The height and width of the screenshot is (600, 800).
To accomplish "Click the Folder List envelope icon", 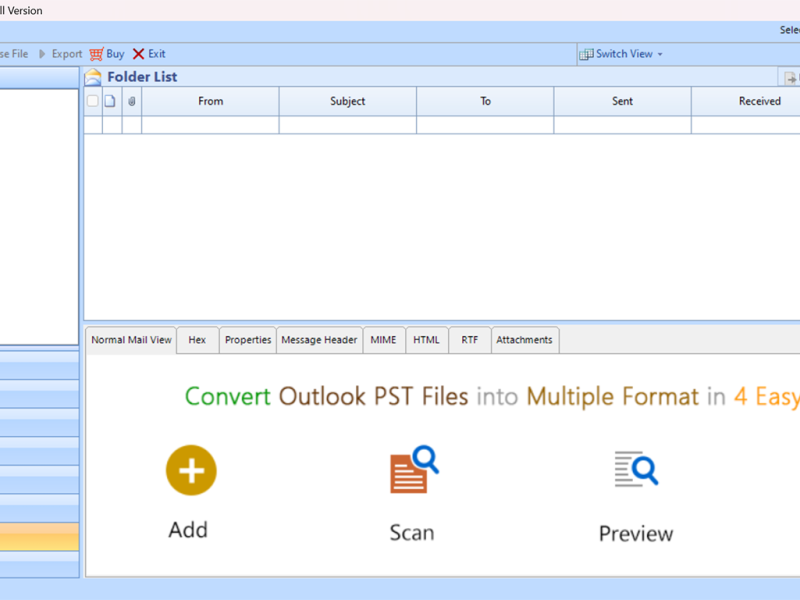I will (93, 77).
